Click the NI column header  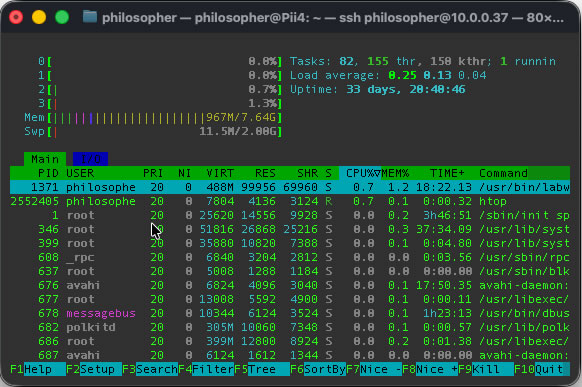pyautogui.click(x=184, y=173)
